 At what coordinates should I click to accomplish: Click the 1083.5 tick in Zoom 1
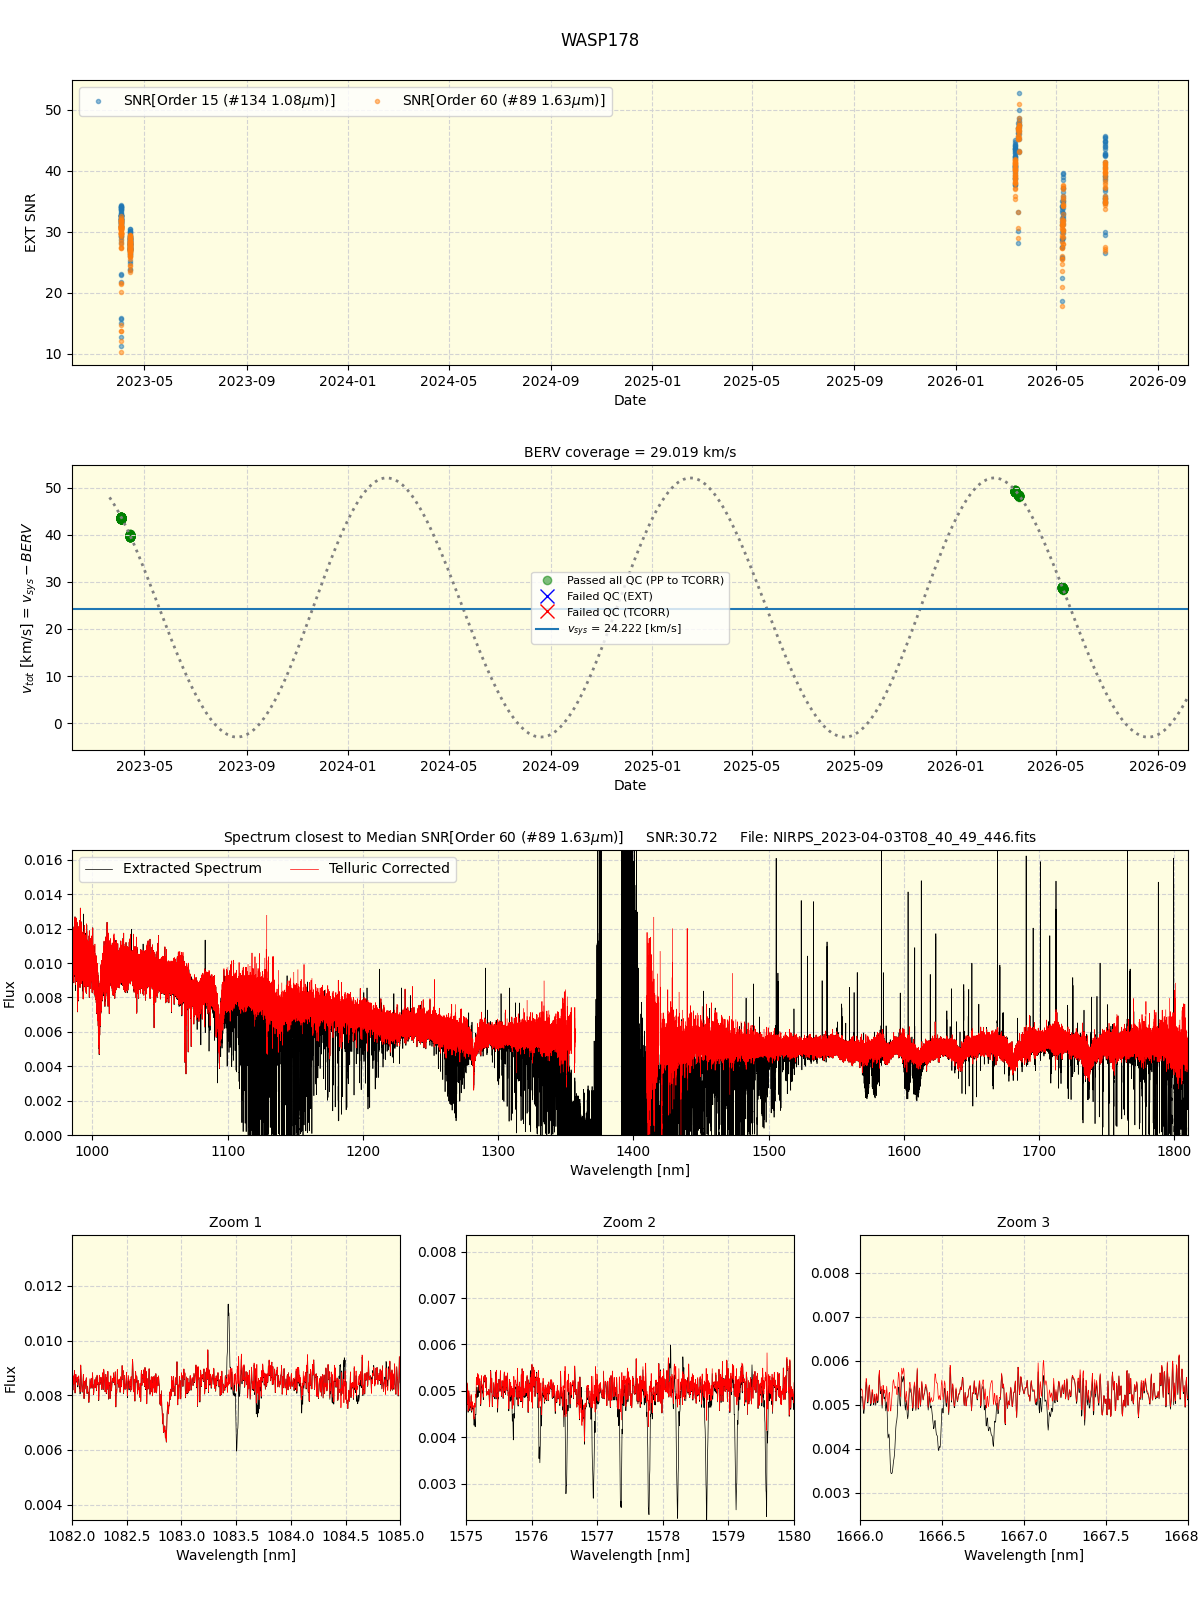tap(236, 1536)
